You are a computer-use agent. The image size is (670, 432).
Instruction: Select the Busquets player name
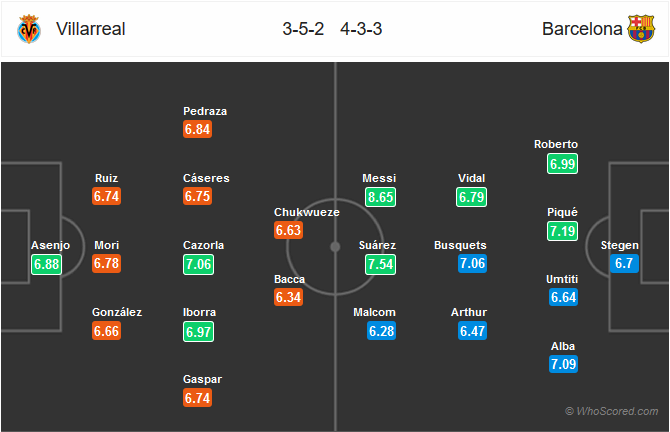point(460,245)
